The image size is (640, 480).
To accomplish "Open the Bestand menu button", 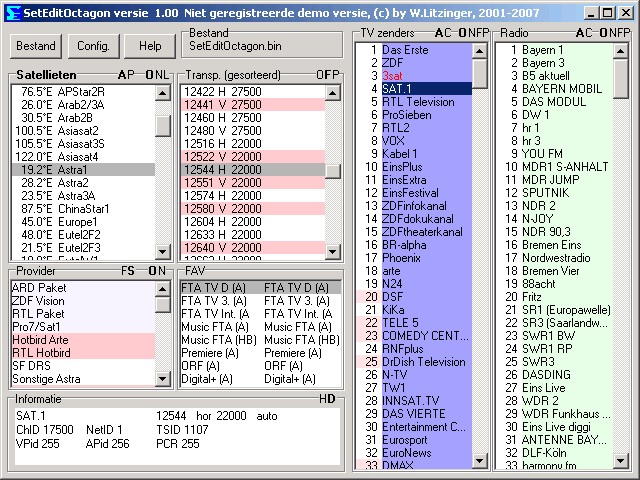I will [x=36, y=46].
